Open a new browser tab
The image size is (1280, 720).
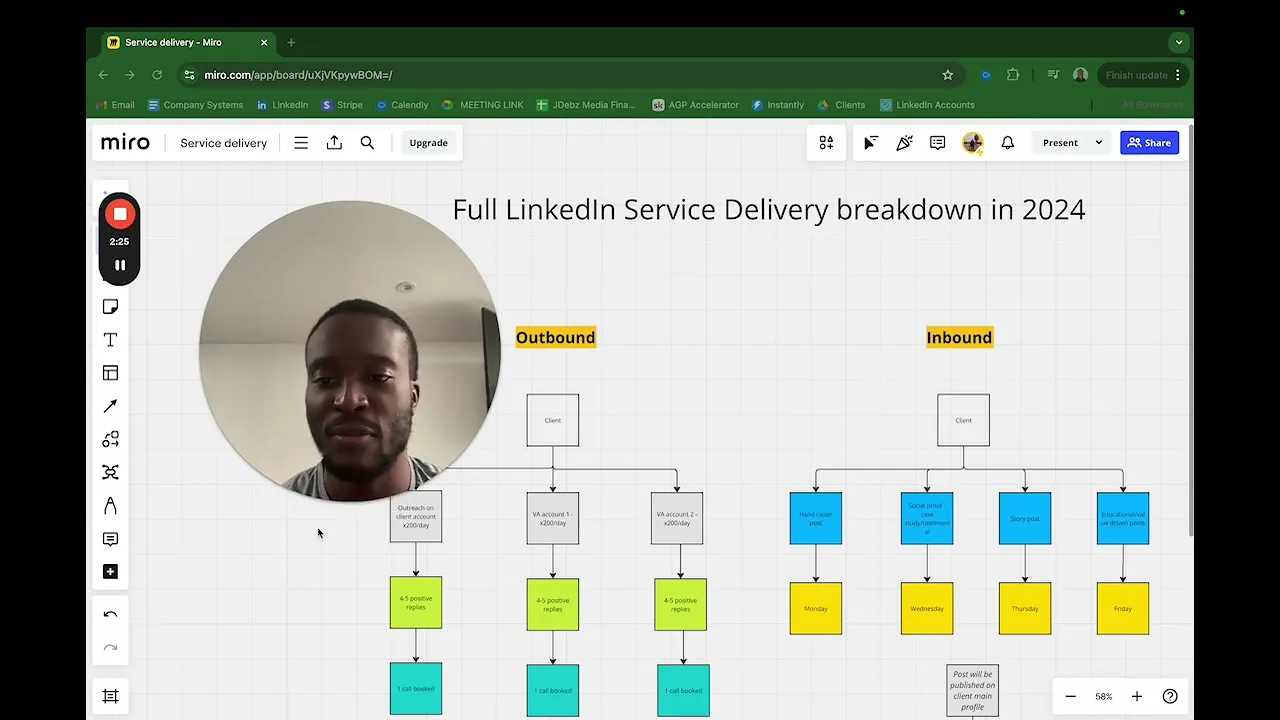pos(291,42)
